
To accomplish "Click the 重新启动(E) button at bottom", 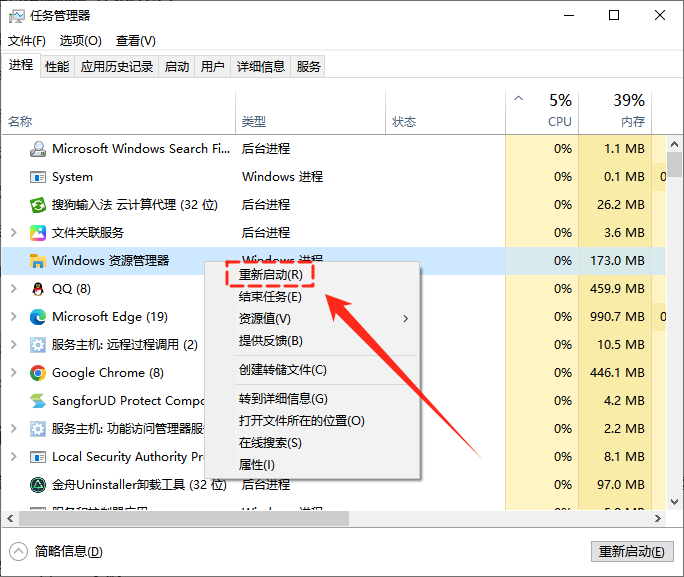I will pos(632,552).
